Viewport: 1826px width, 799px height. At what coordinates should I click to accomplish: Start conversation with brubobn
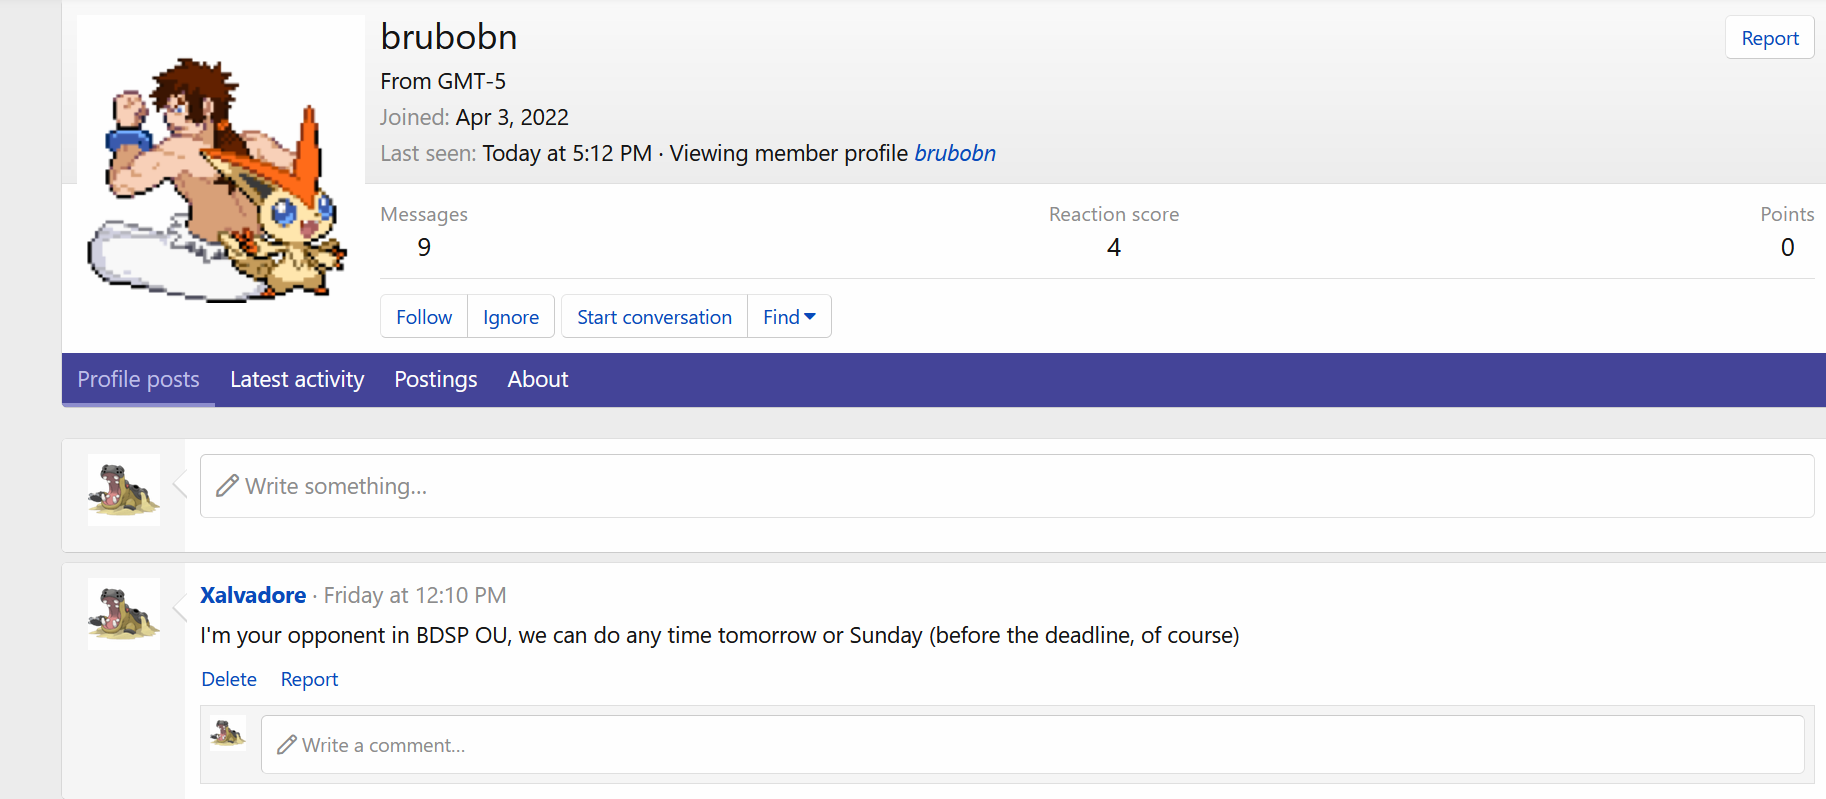coord(654,317)
